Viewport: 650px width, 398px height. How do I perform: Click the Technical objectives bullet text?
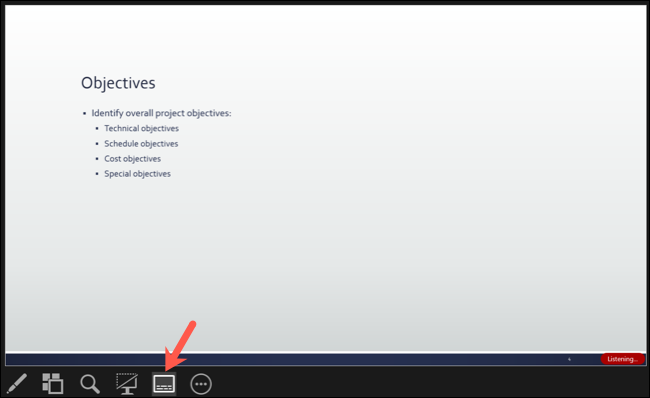[x=141, y=129]
